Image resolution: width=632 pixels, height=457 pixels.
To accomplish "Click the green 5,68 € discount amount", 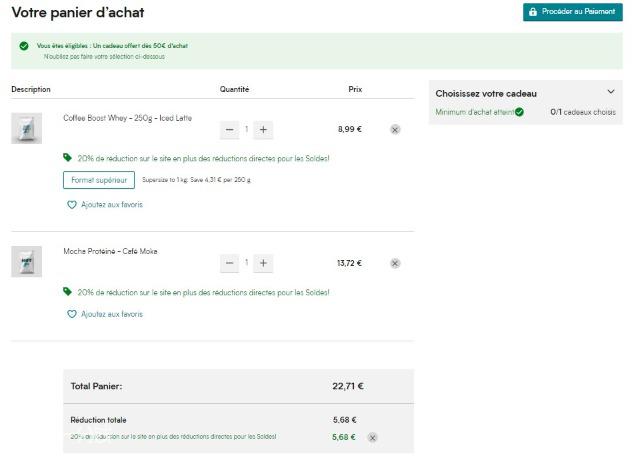I will tap(344, 437).
